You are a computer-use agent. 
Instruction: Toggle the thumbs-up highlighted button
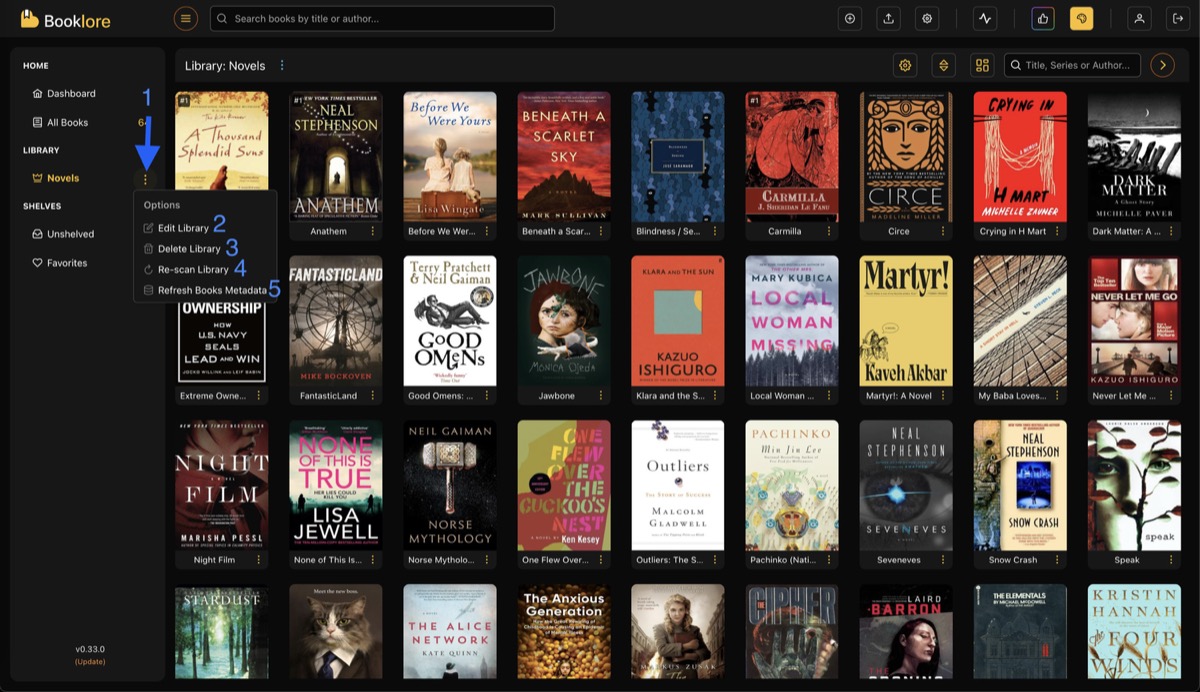point(1044,18)
